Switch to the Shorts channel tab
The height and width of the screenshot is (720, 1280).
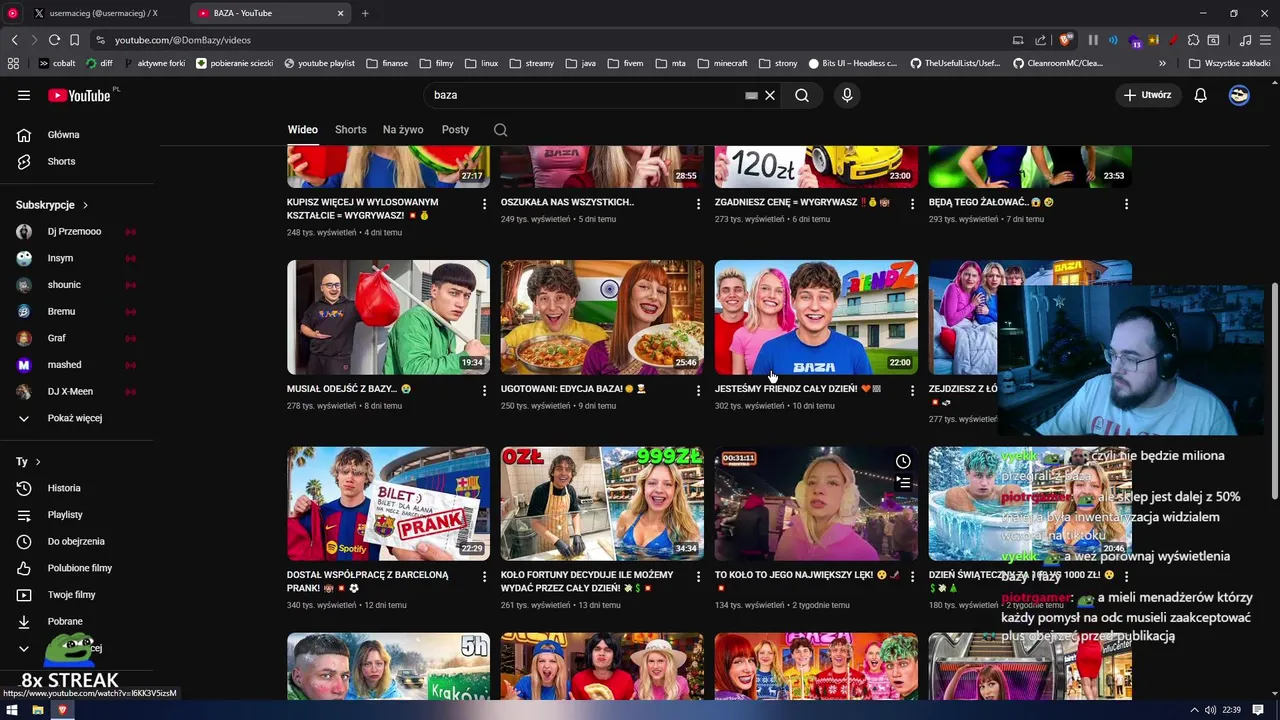(x=351, y=130)
